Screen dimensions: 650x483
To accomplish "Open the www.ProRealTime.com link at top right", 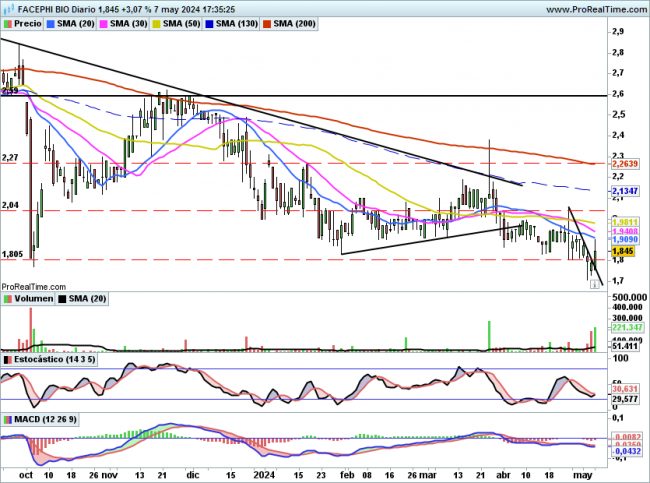I will (590, 8).
